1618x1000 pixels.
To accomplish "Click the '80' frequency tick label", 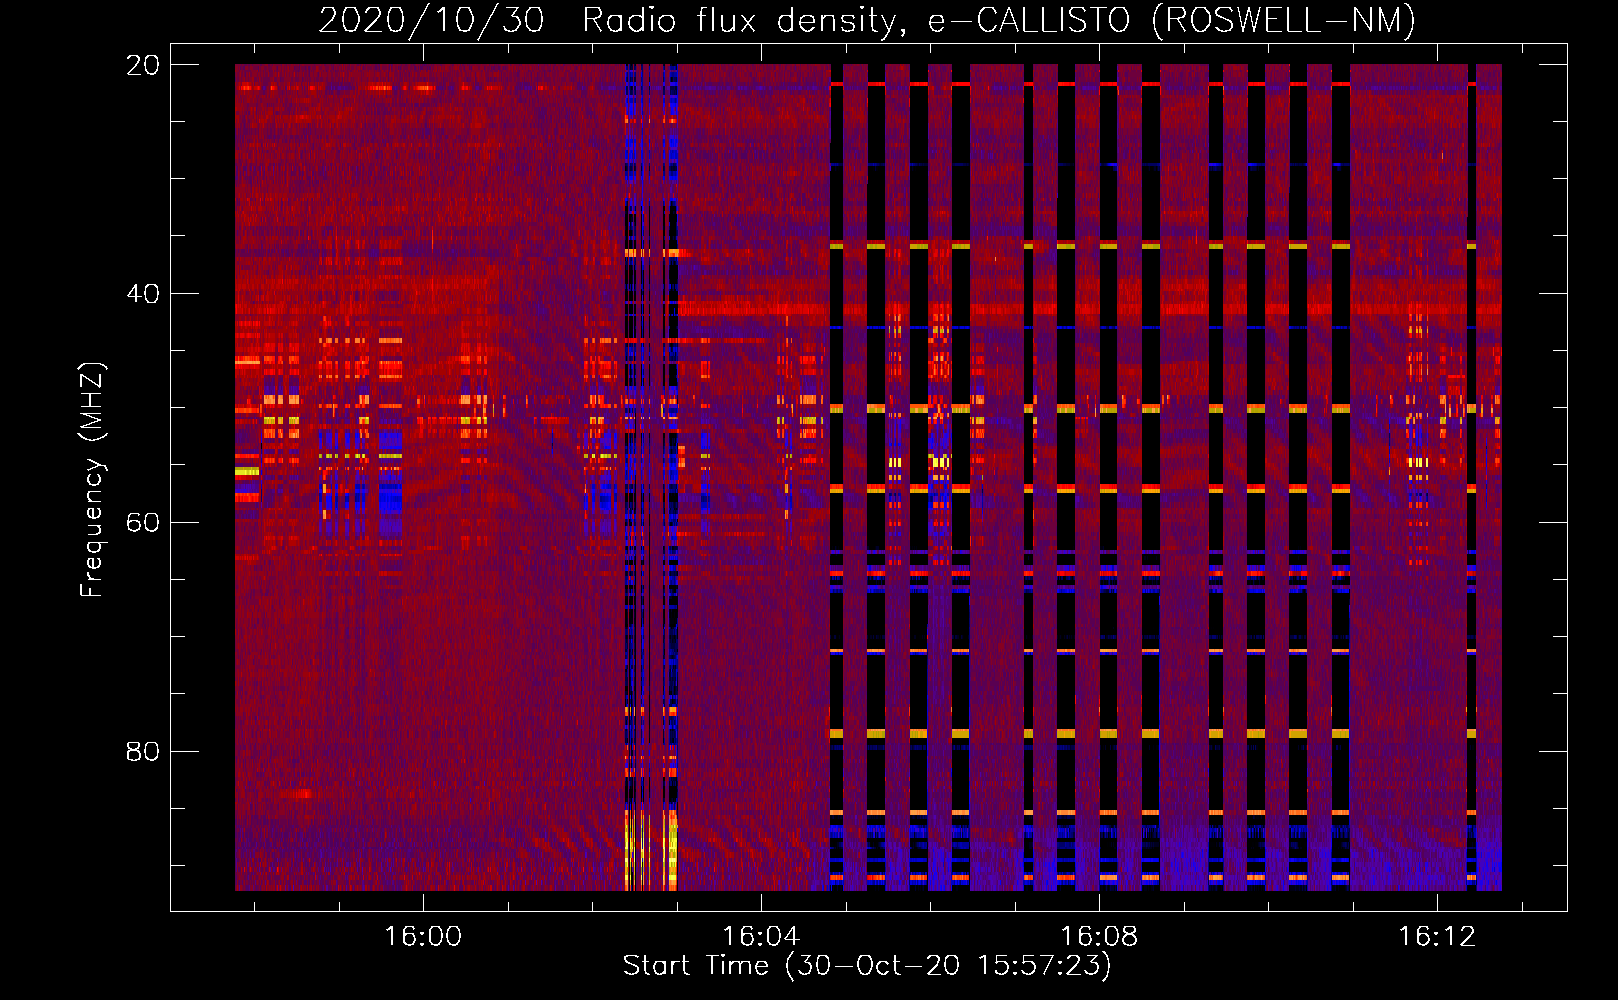I will click(x=142, y=751).
